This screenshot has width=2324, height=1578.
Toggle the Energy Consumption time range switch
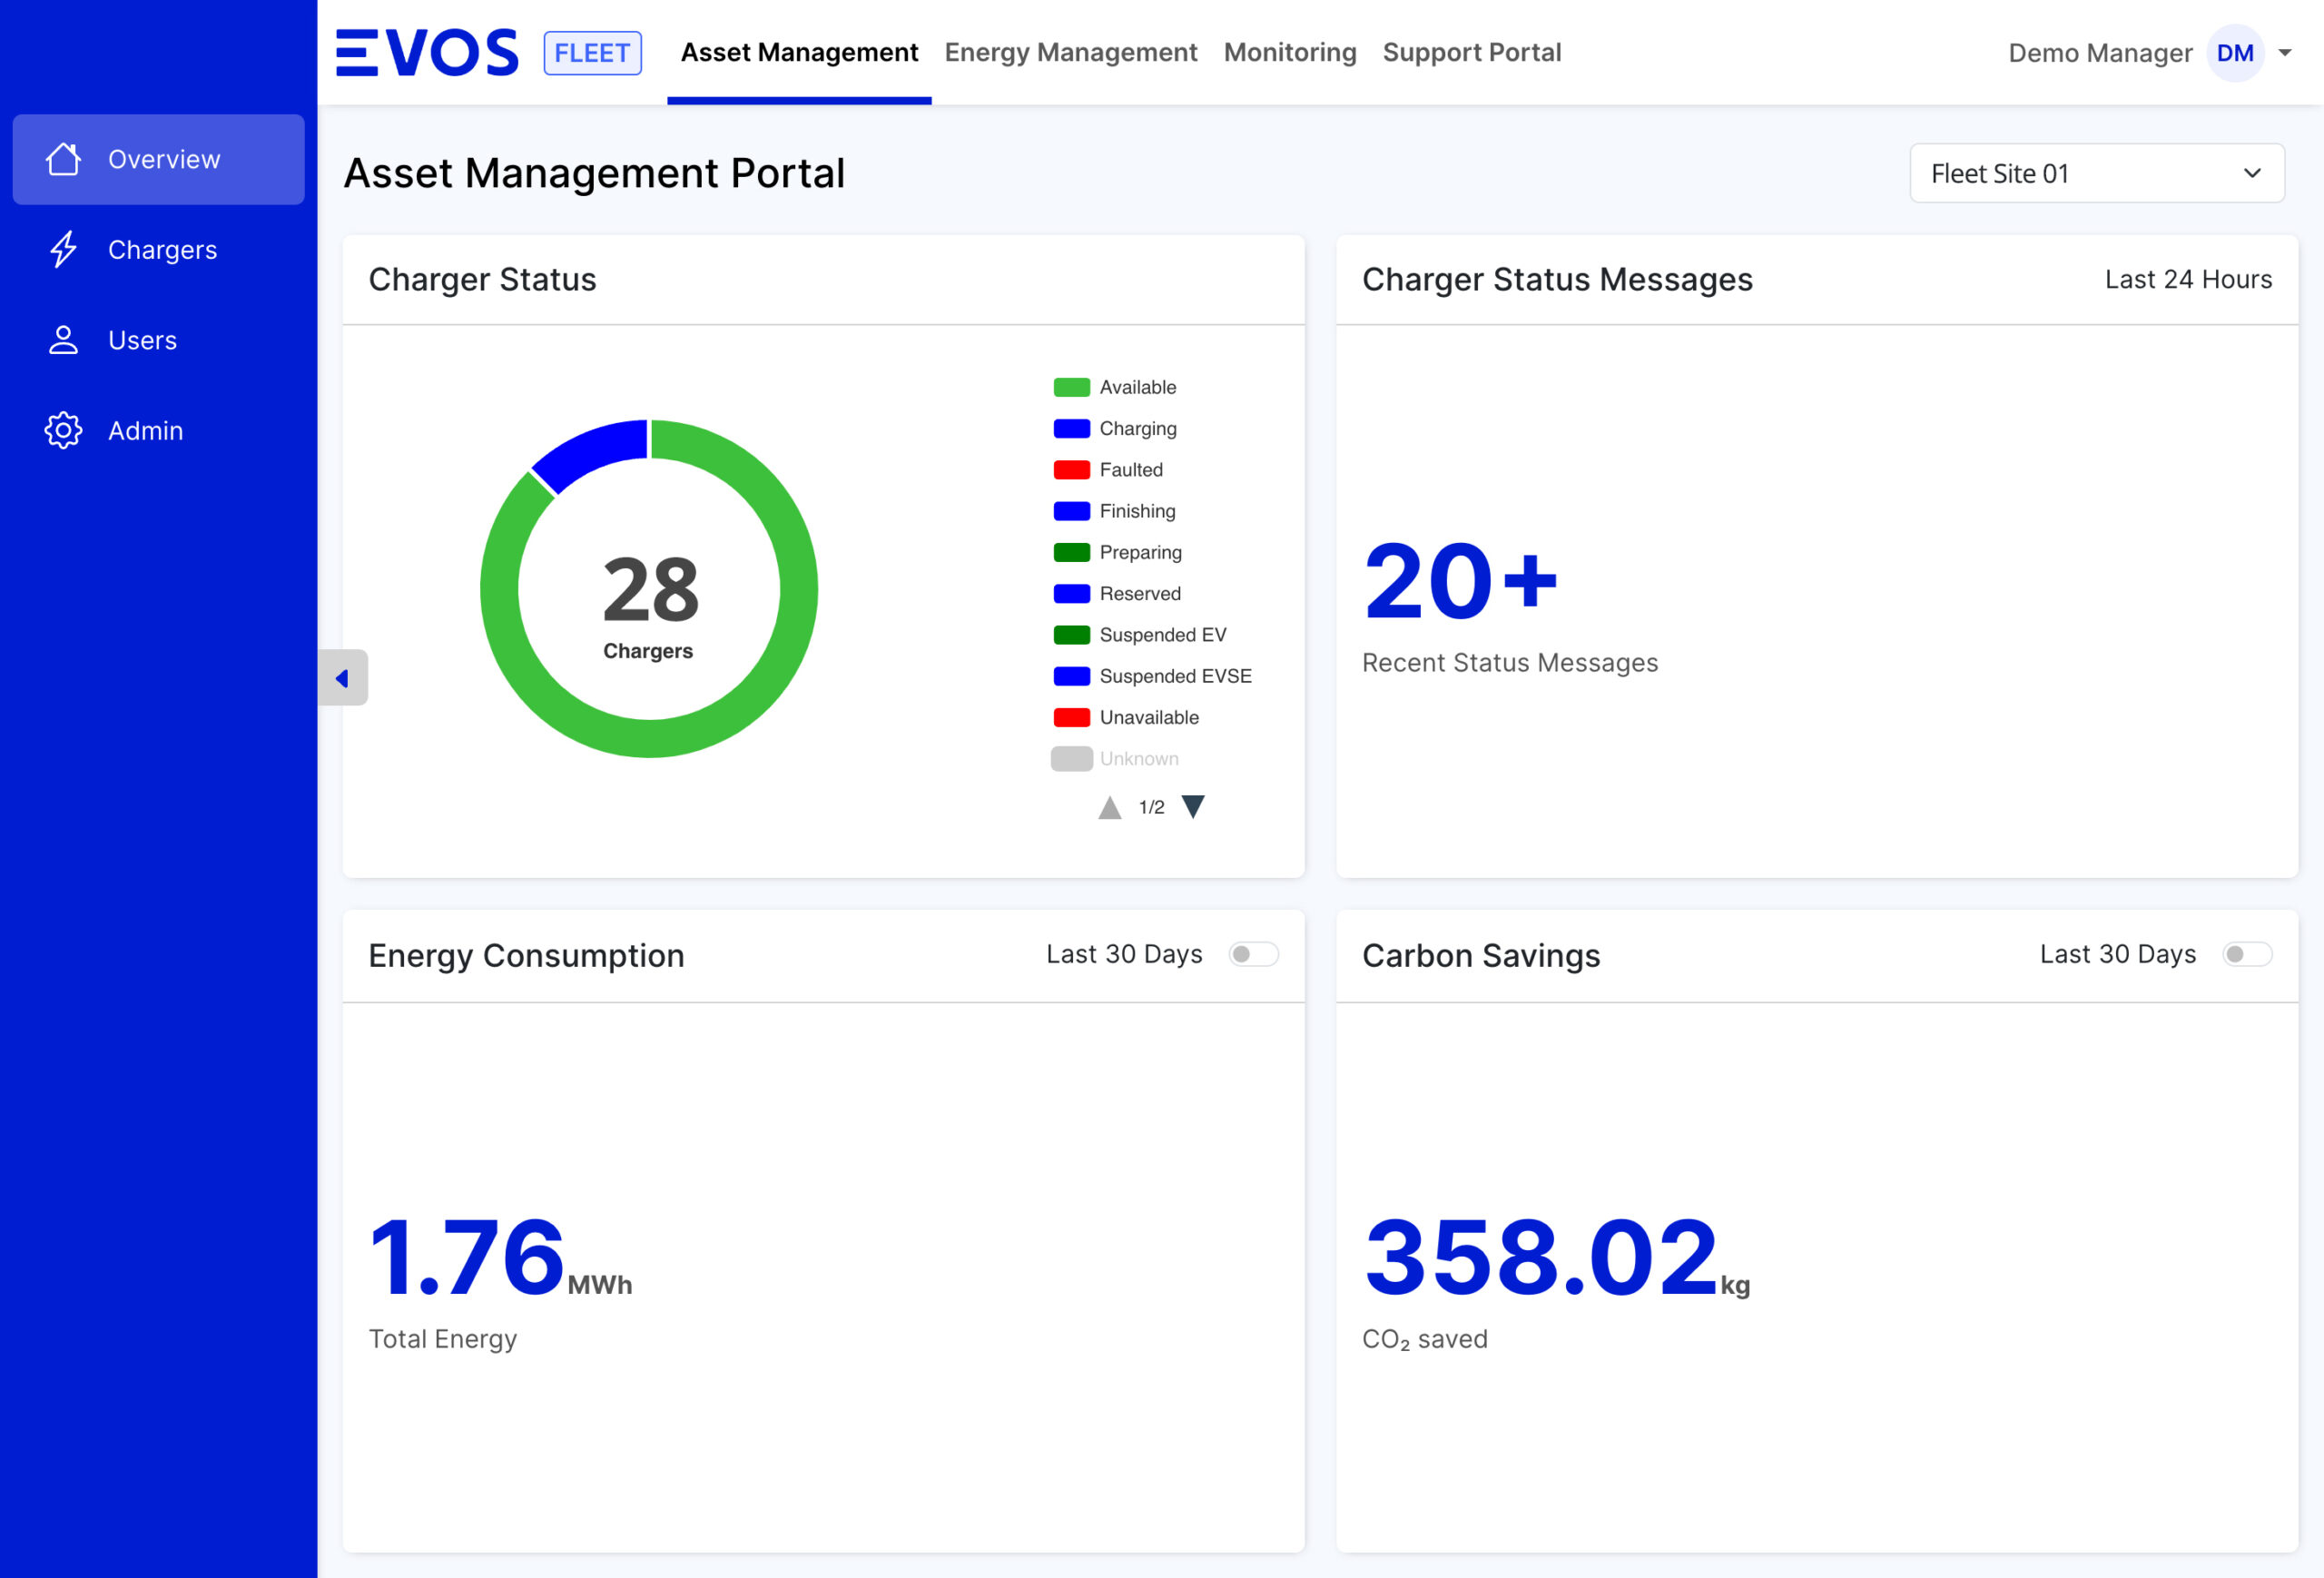click(x=1253, y=954)
